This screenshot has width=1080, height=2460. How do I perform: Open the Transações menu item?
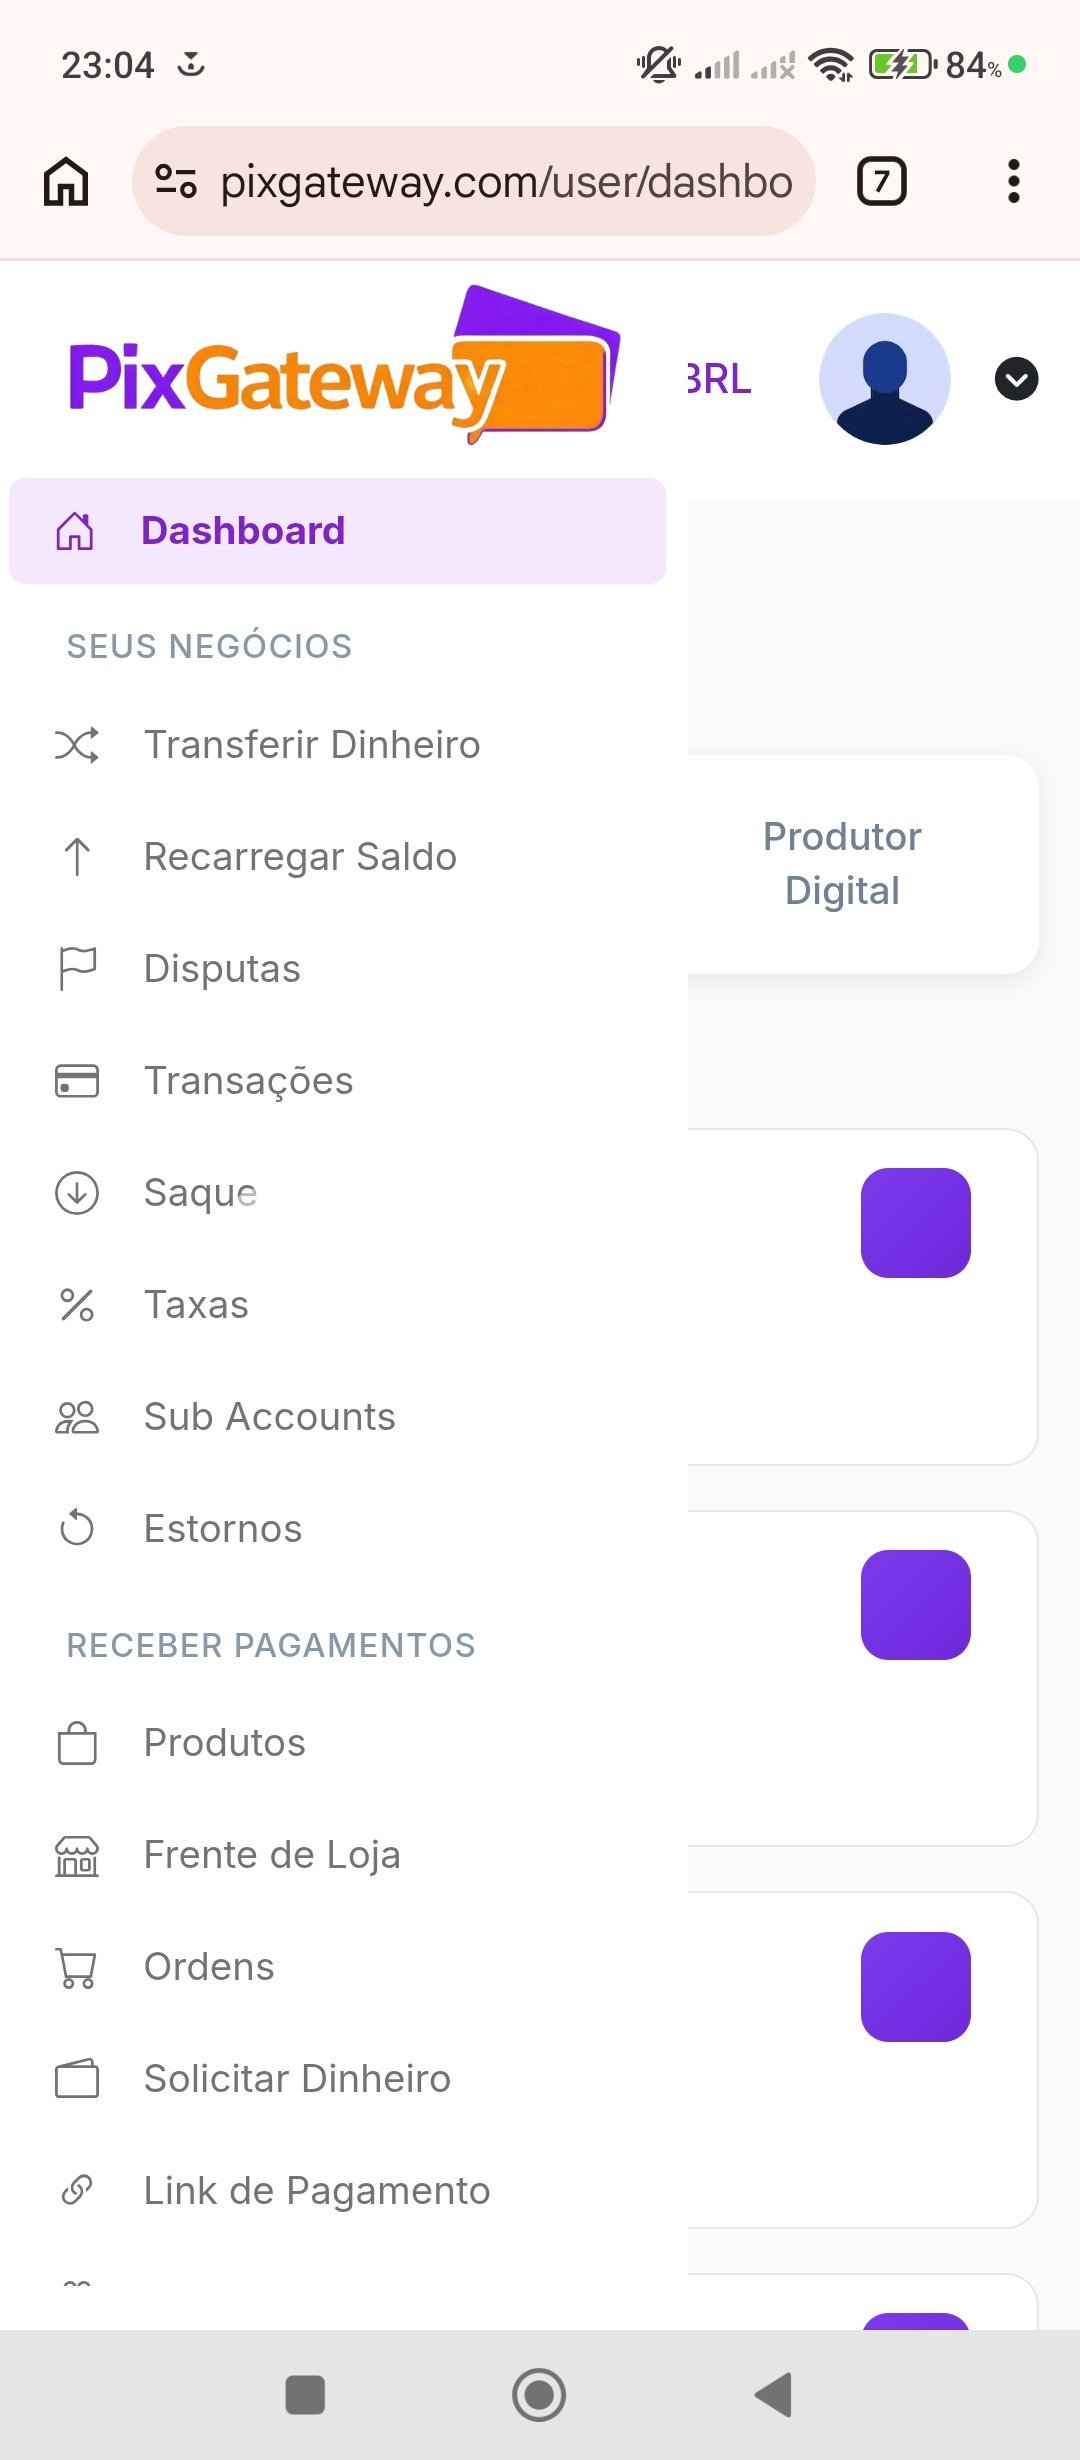point(248,1081)
